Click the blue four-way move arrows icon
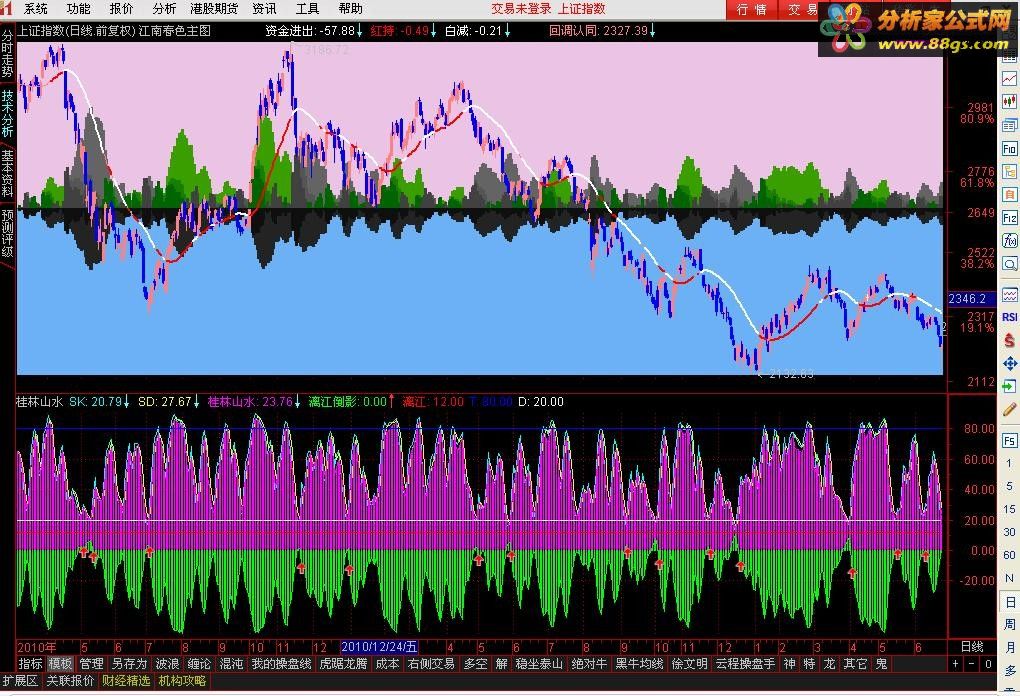Viewport: 1020px width, 696px height. click(1009, 363)
